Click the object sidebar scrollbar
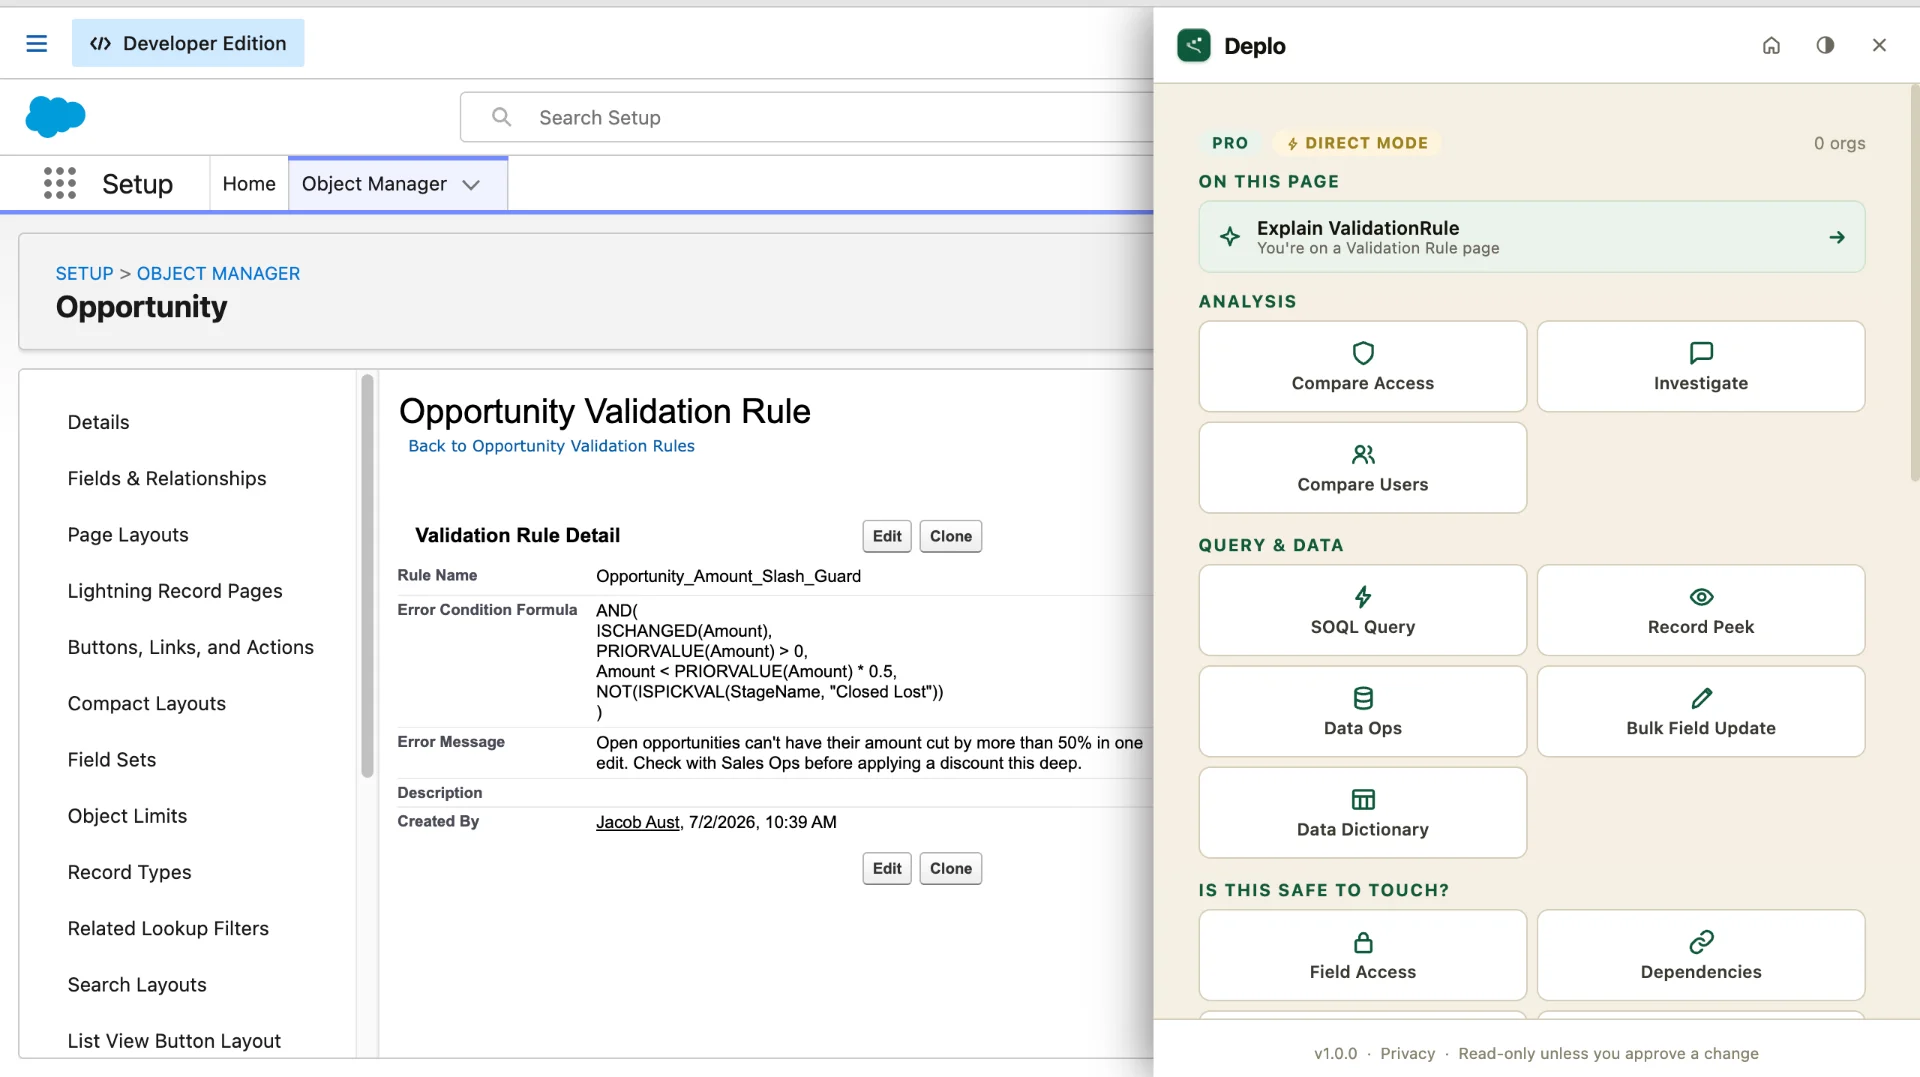 coord(367,576)
